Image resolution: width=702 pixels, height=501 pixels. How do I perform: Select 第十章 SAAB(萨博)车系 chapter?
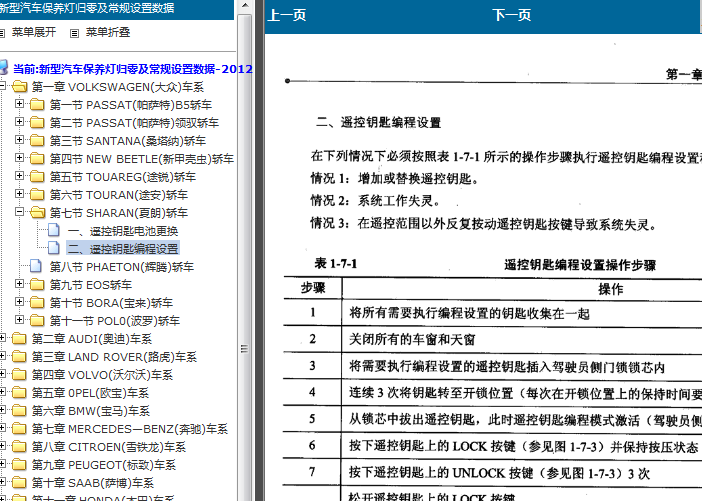(93, 483)
